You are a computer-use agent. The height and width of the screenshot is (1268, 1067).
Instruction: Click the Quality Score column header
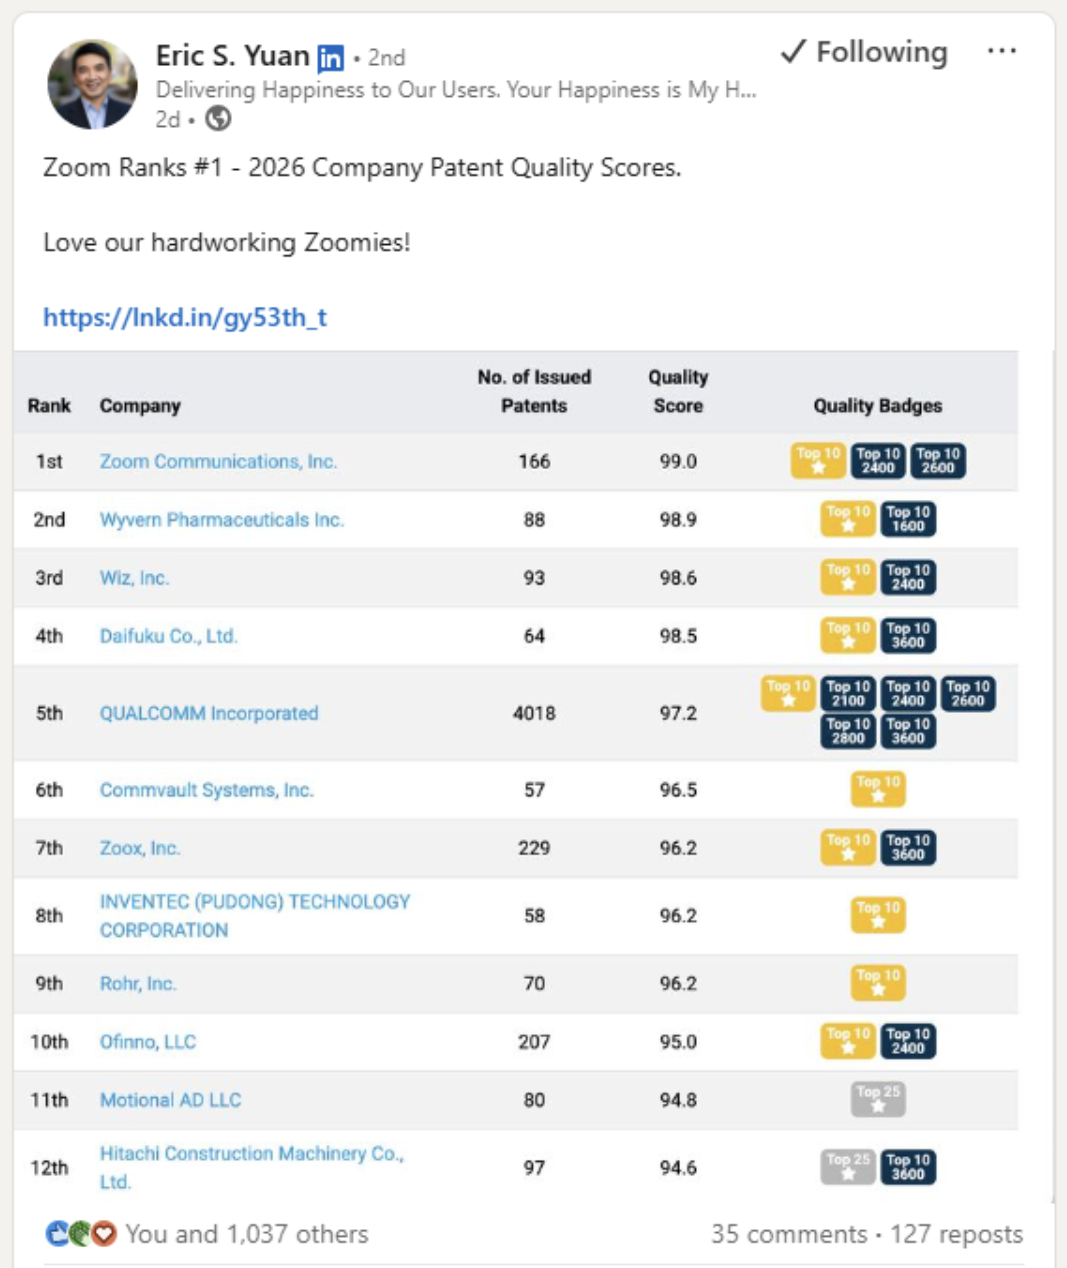click(x=678, y=391)
